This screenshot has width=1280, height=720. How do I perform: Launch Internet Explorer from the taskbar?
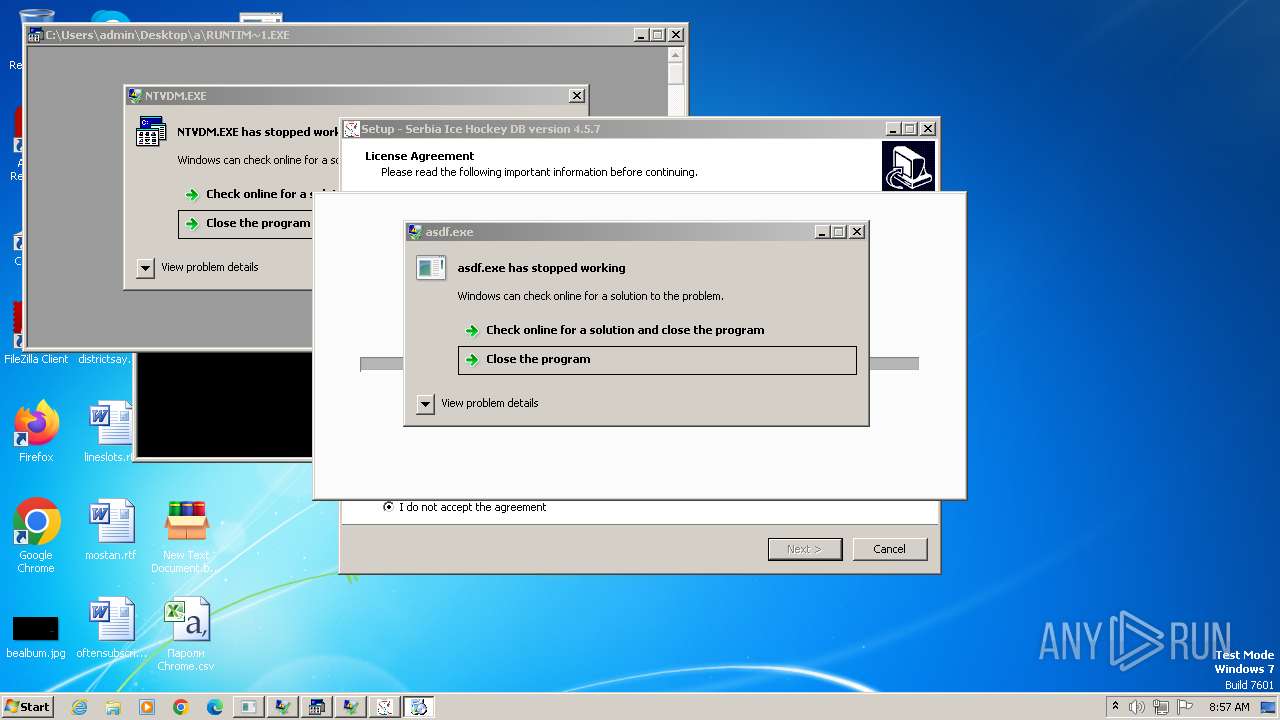point(79,707)
